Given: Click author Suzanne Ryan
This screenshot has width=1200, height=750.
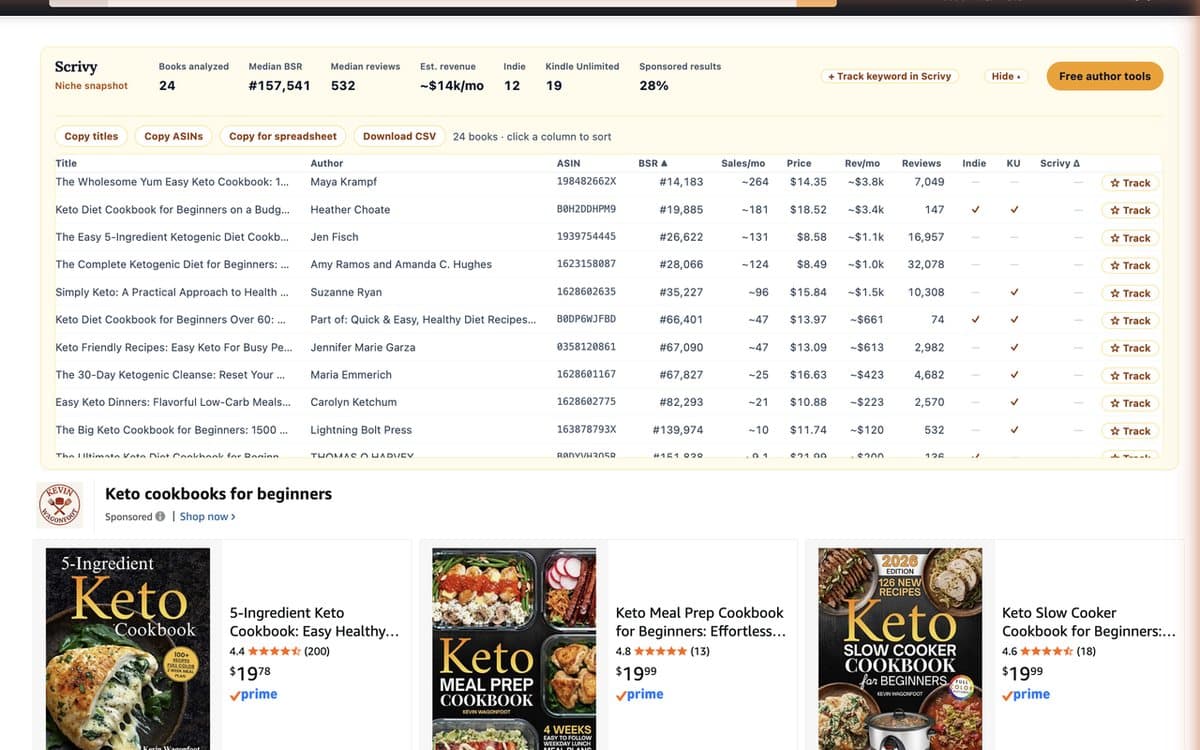Looking at the screenshot, I should point(346,292).
